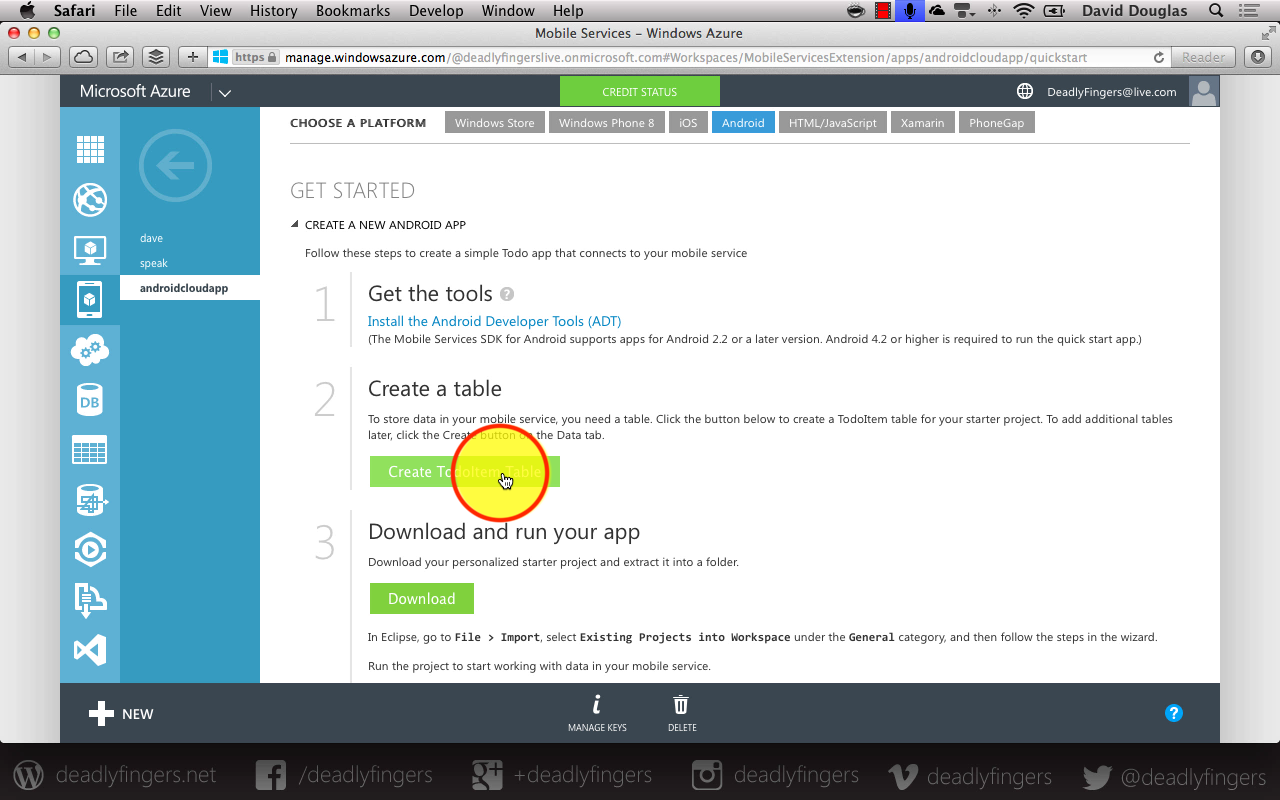The height and width of the screenshot is (800, 1280).
Task: Click the Reader button in Safari
Action: (x=1203, y=57)
